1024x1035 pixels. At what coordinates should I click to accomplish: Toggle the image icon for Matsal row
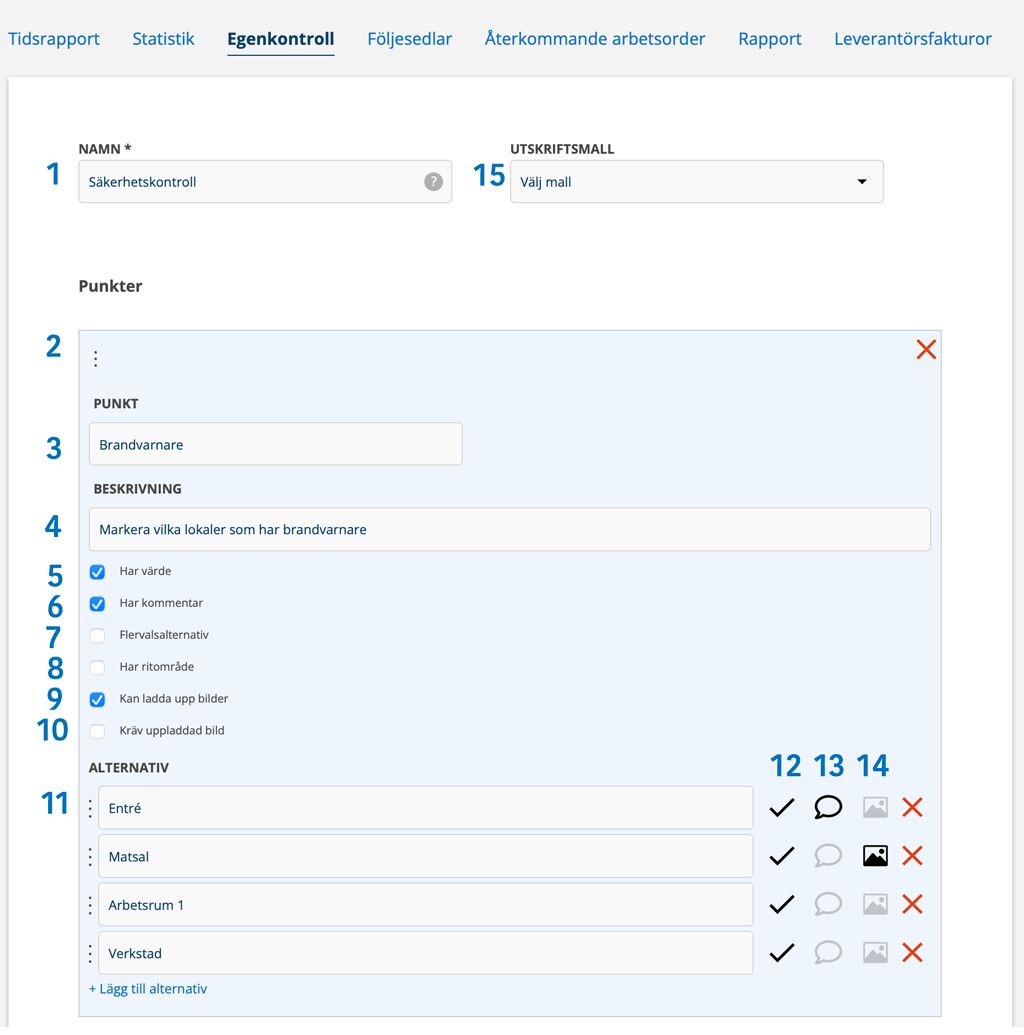pos(875,856)
